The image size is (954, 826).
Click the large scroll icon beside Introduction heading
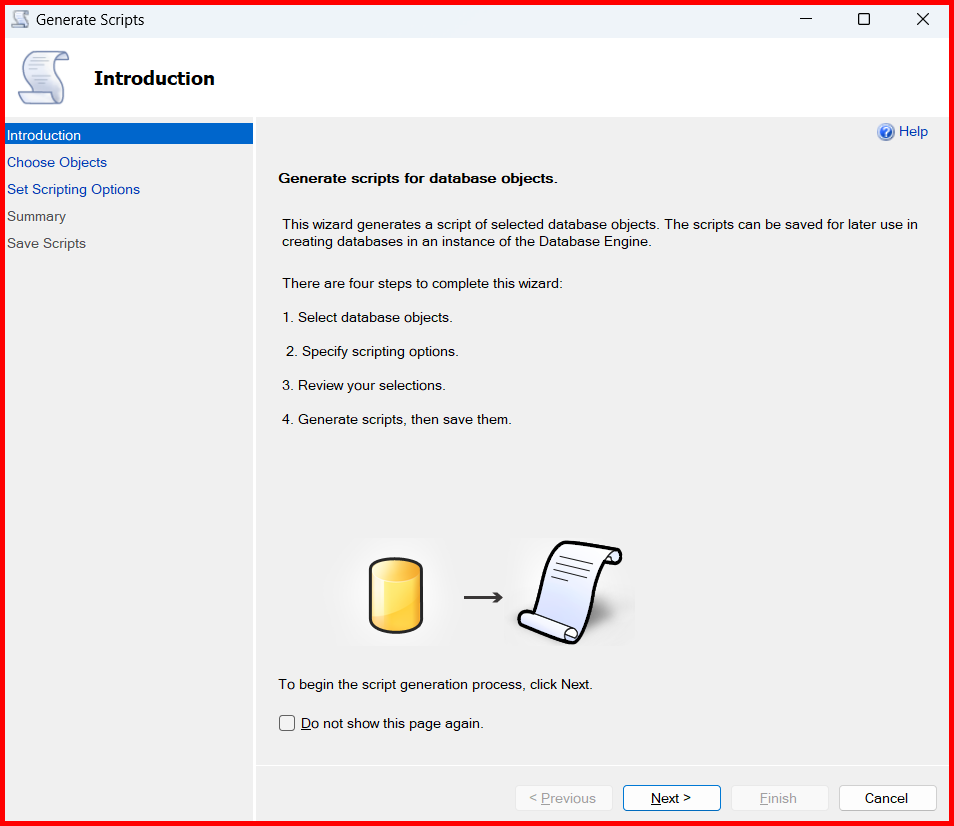[x=44, y=78]
